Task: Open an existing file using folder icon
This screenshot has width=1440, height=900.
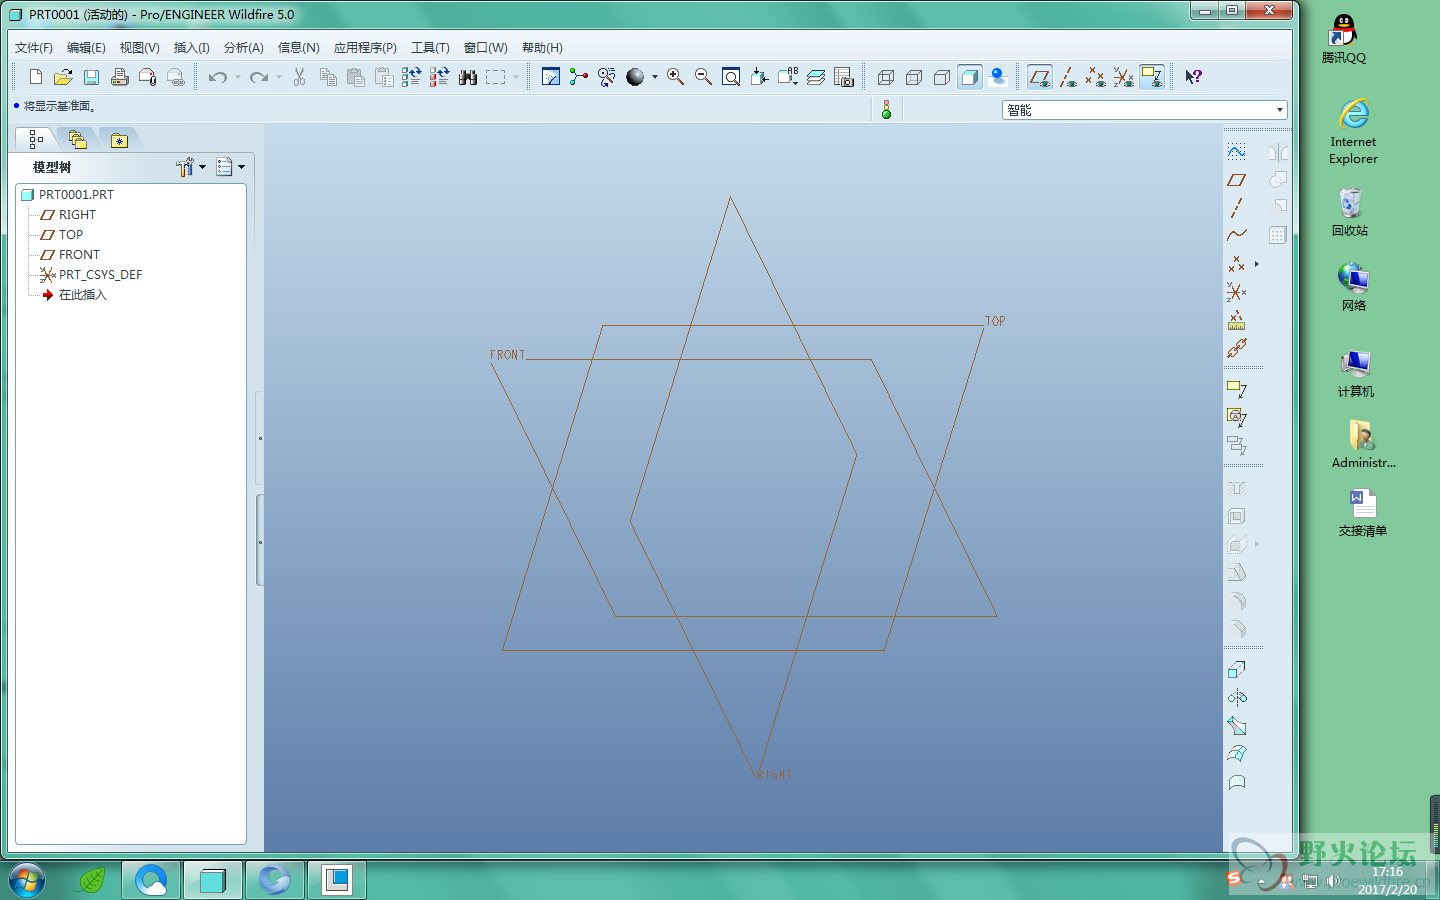Action: [x=63, y=77]
